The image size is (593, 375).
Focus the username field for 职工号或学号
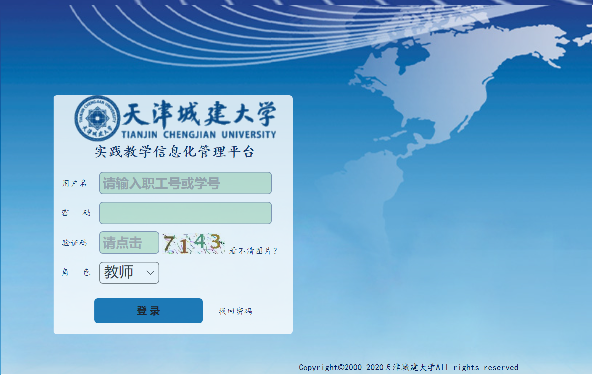tap(185, 183)
